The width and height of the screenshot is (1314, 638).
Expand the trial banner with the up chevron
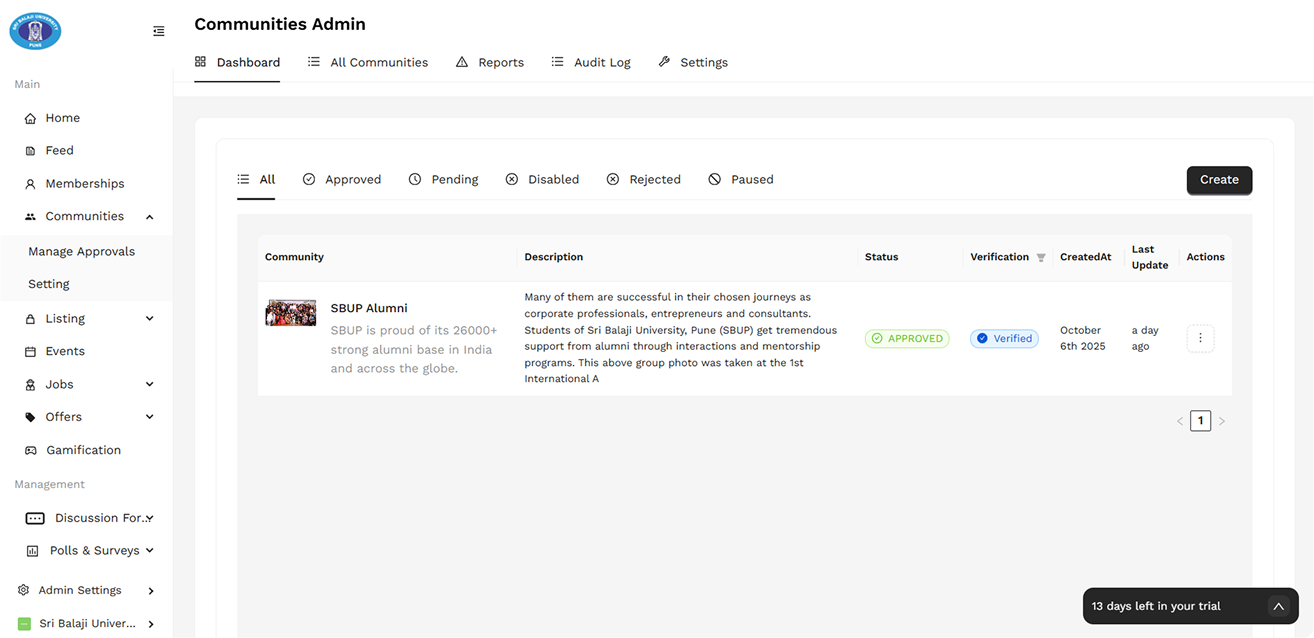pos(1277,606)
